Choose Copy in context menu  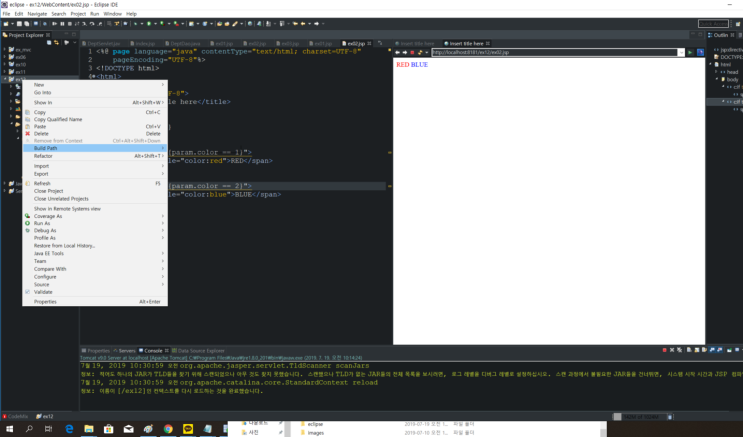click(x=95, y=112)
